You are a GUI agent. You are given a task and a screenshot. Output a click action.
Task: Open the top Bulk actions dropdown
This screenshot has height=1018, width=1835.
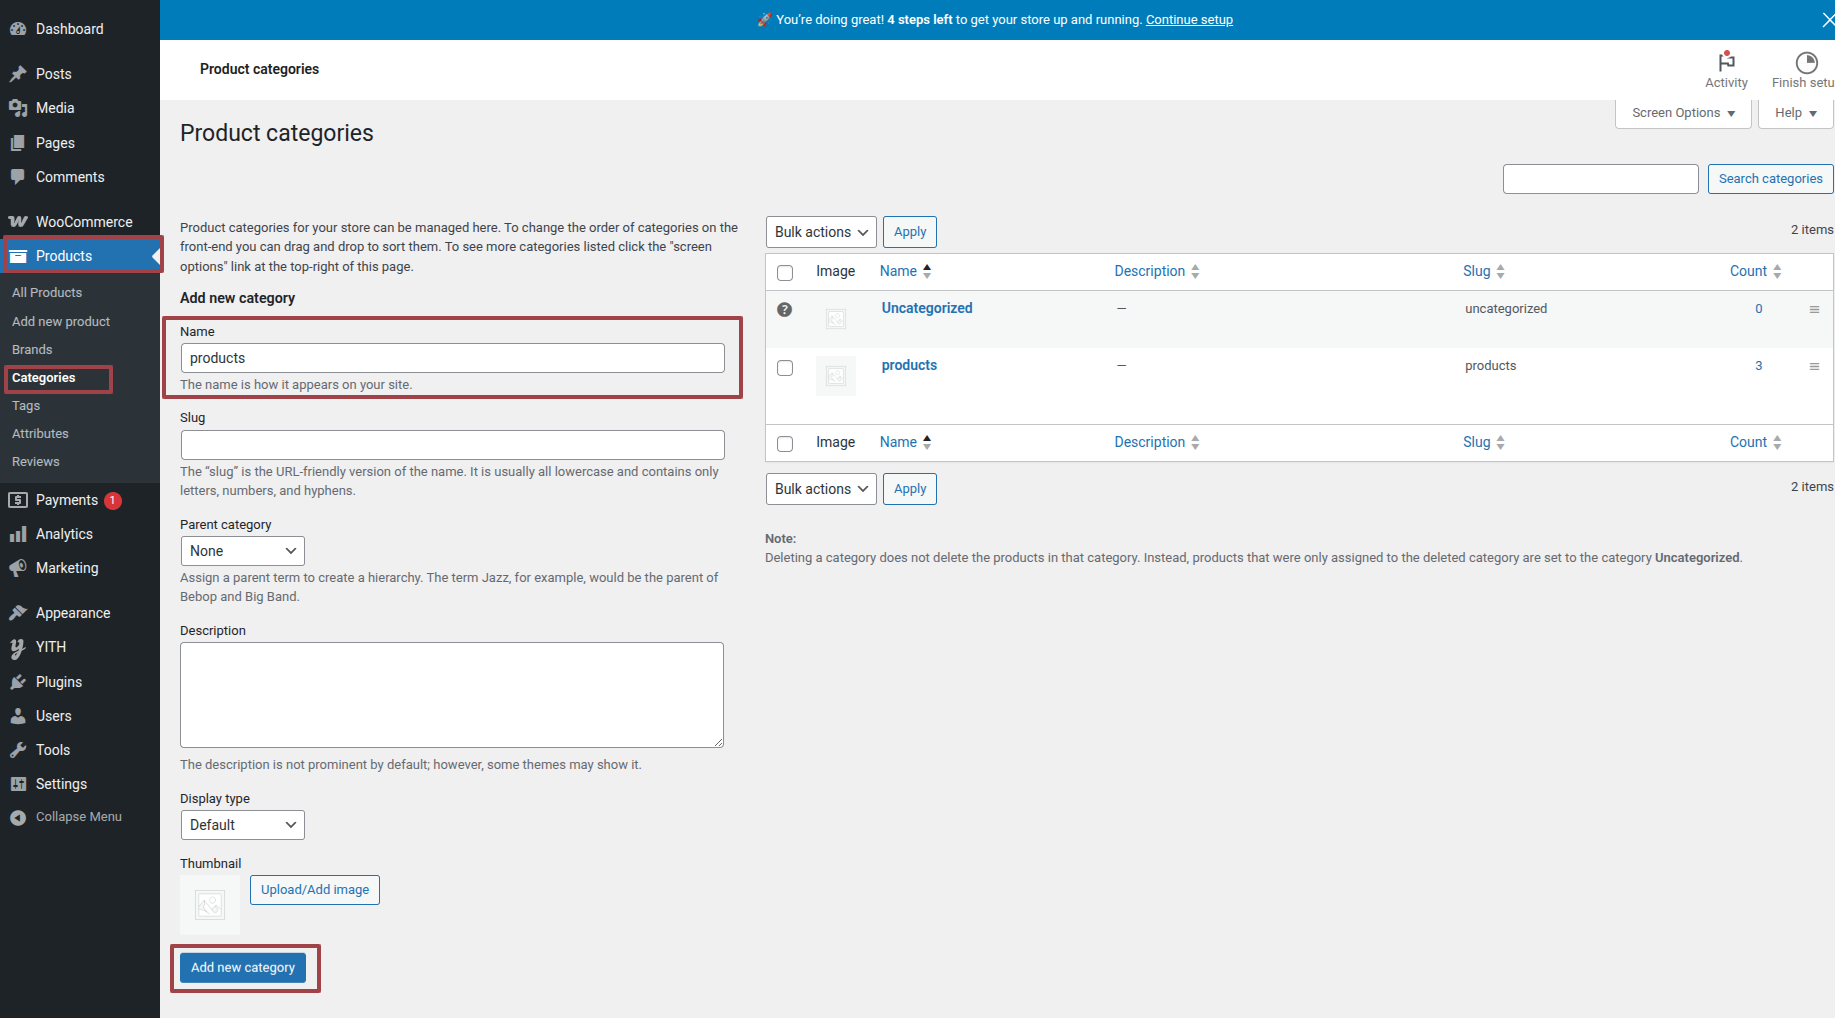pos(821,232)
